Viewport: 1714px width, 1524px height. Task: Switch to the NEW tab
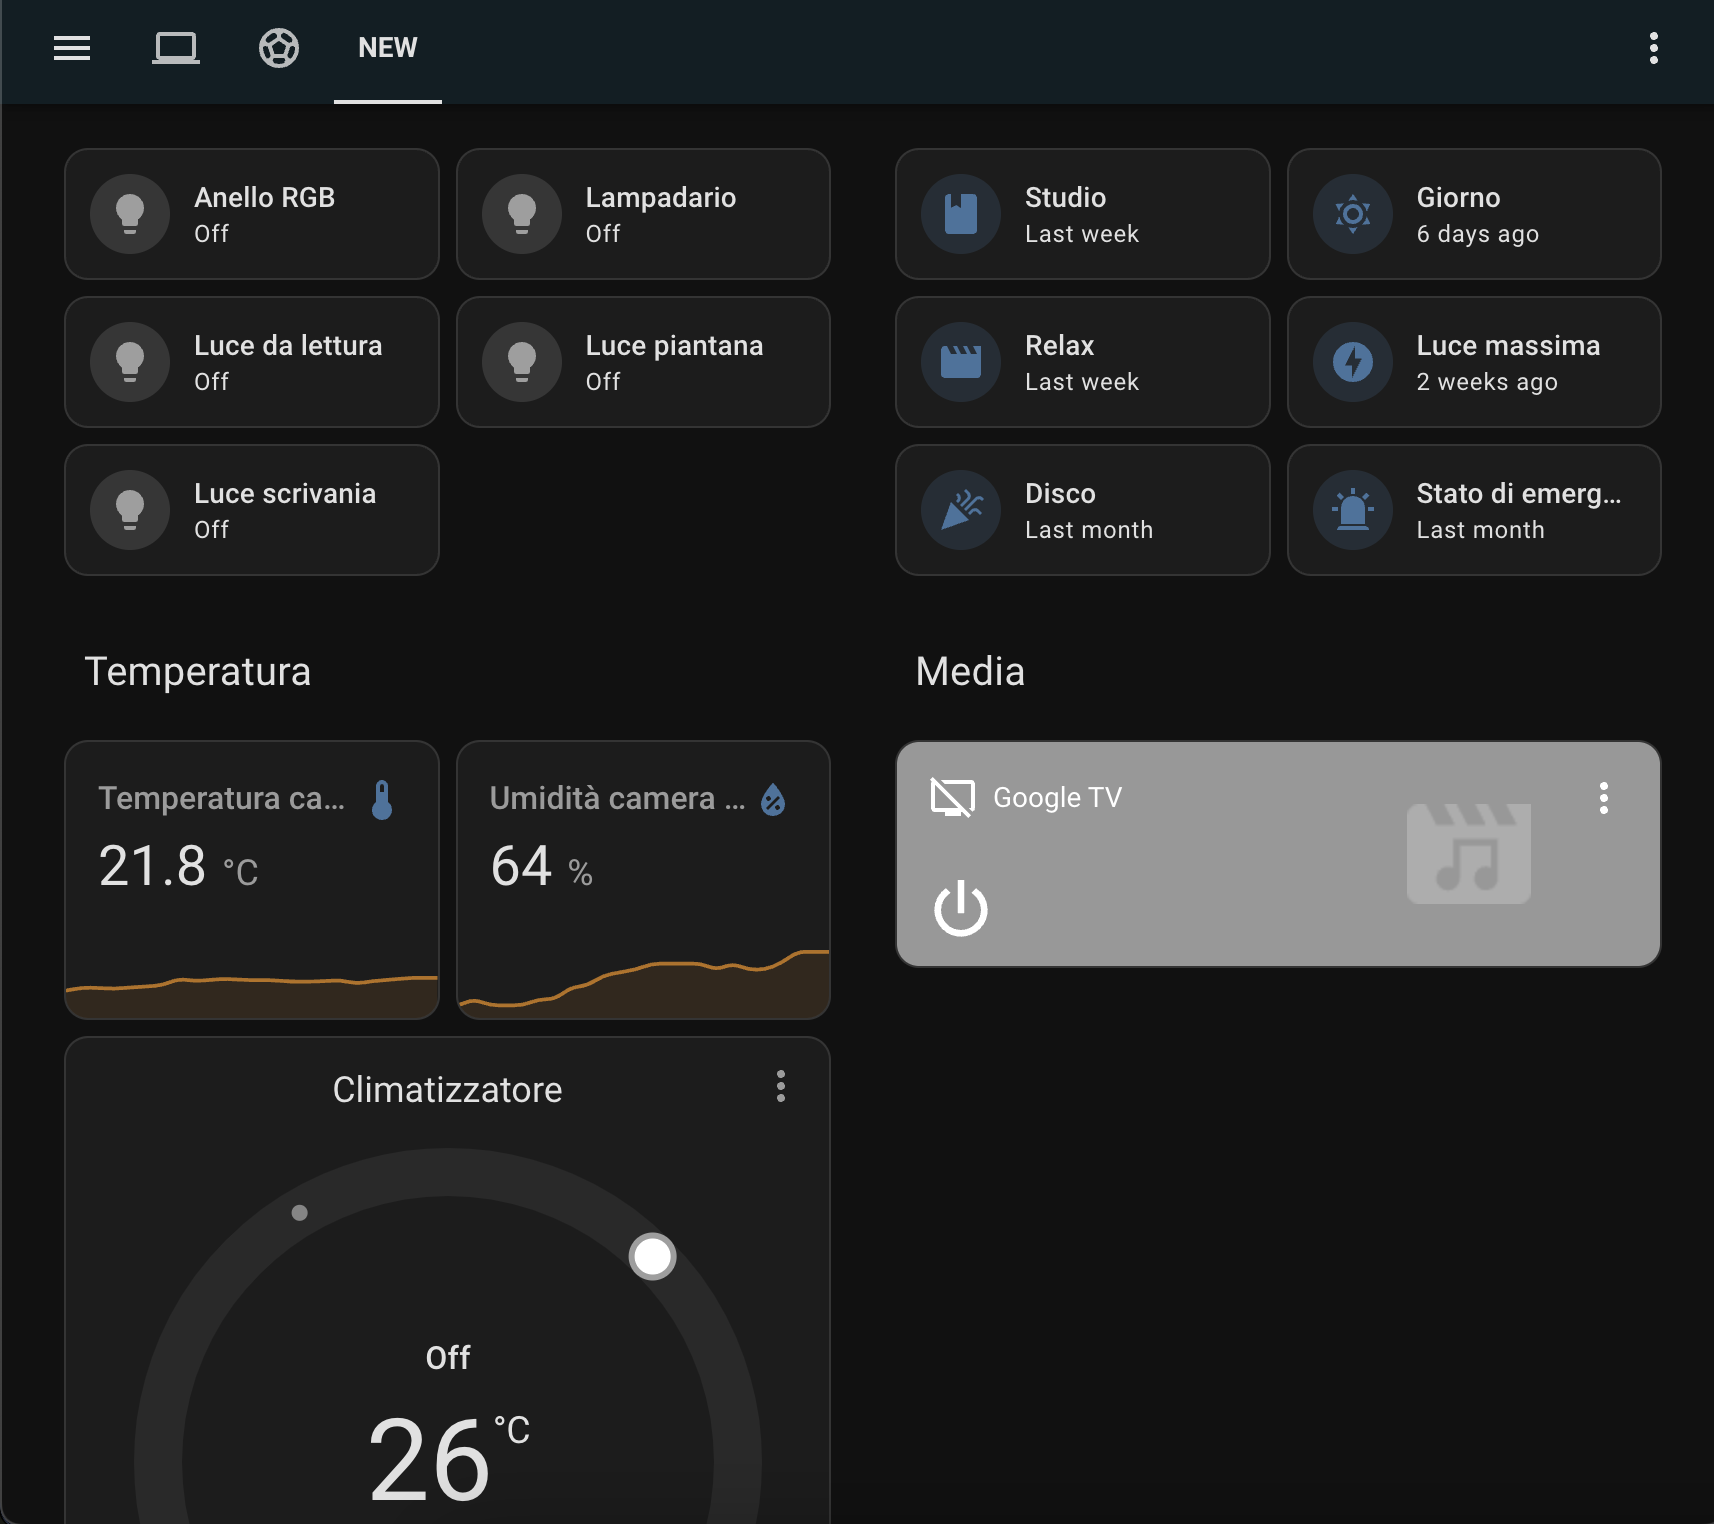(x=387, y=48)
